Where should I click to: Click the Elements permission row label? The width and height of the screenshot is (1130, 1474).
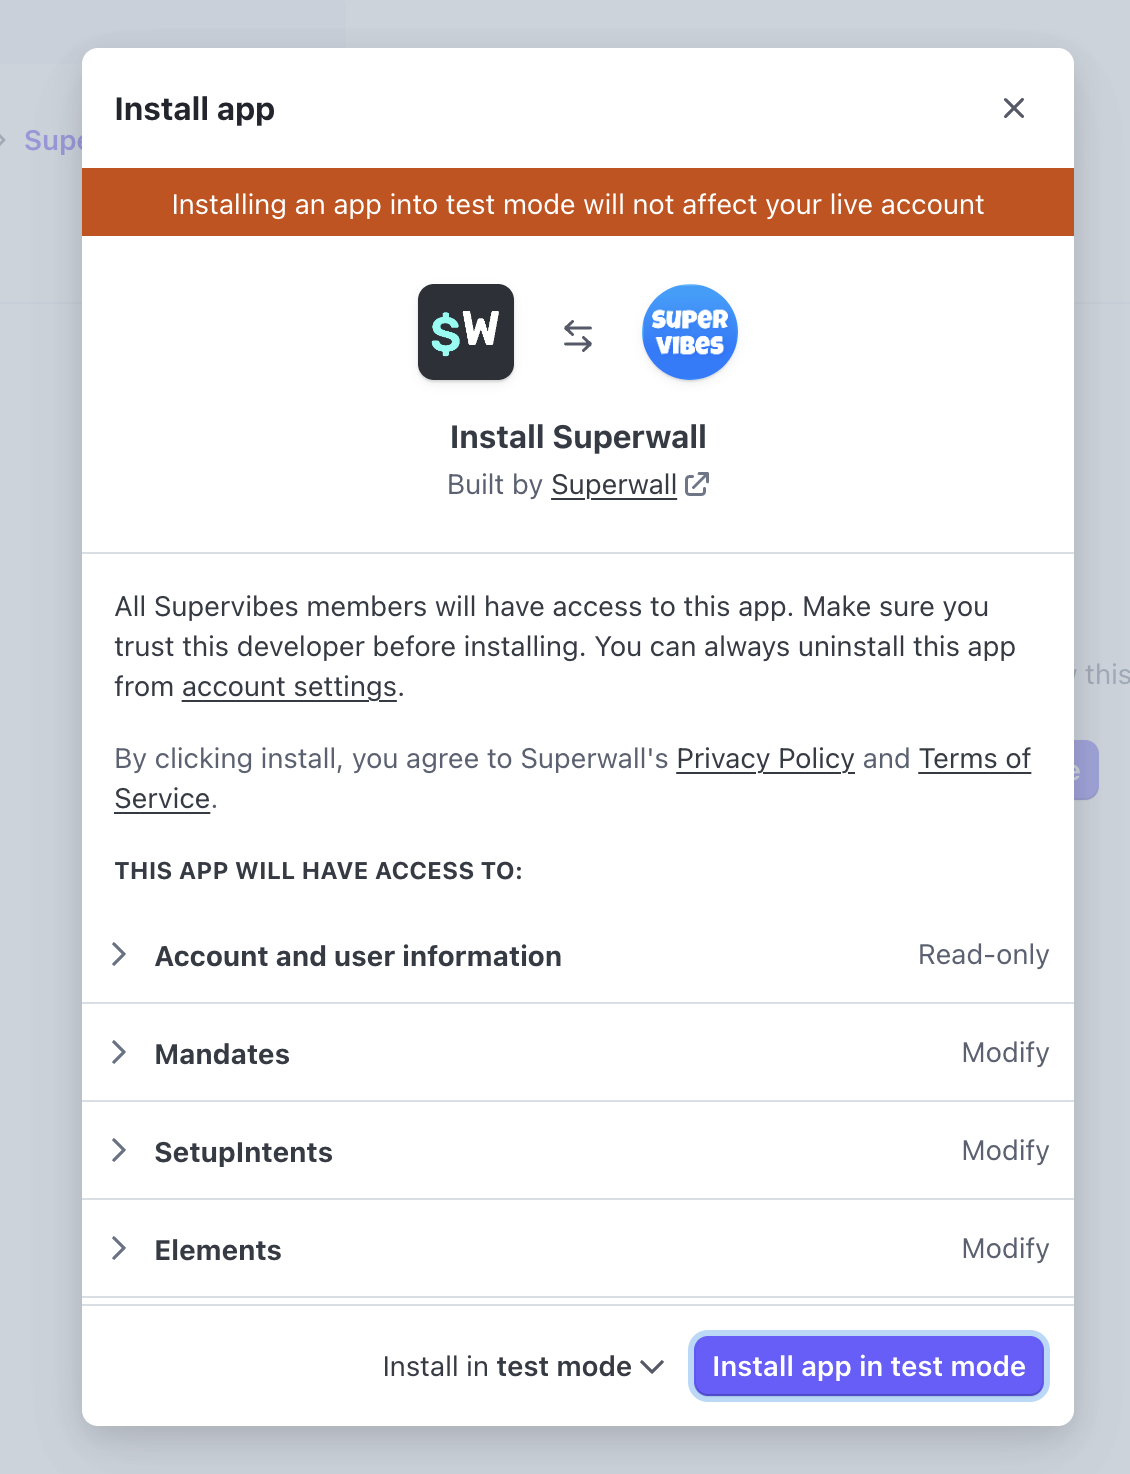[218, 1250]
